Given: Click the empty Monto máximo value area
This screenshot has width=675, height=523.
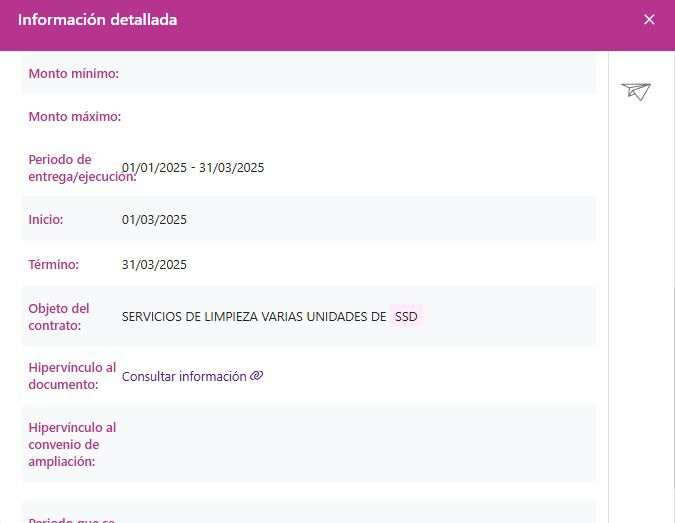Looking at the screenshot, I should (350, 117).
